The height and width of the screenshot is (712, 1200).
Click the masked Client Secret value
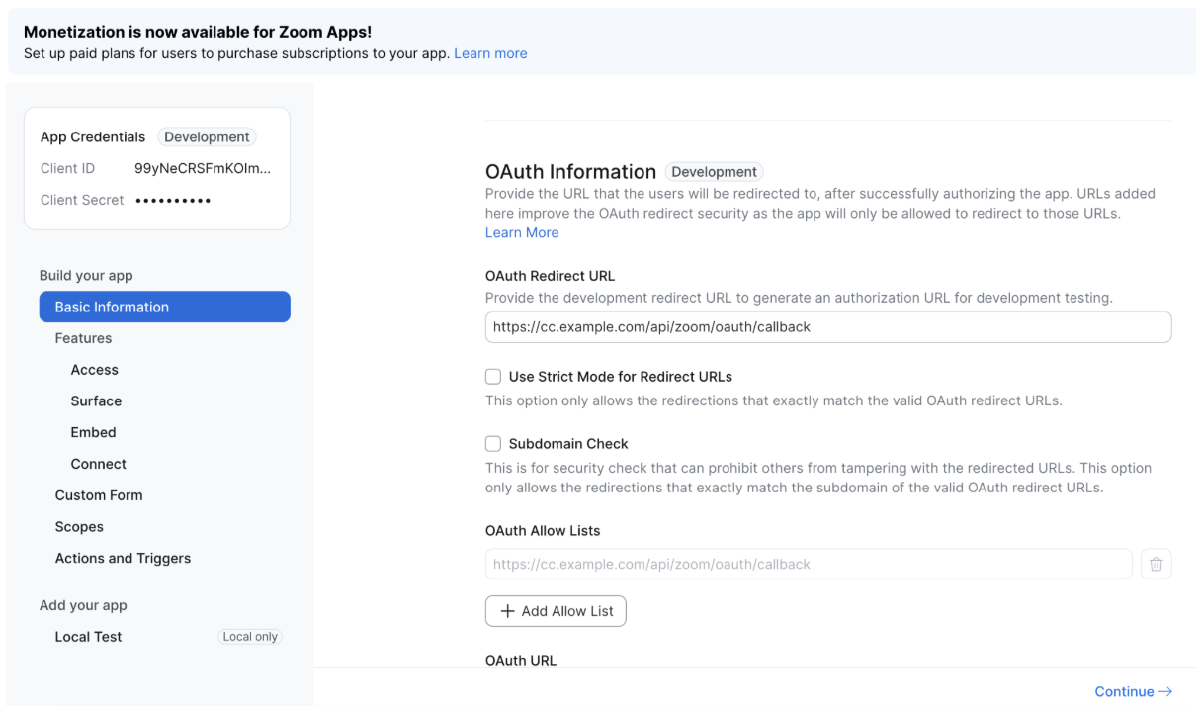coord(173,200)
